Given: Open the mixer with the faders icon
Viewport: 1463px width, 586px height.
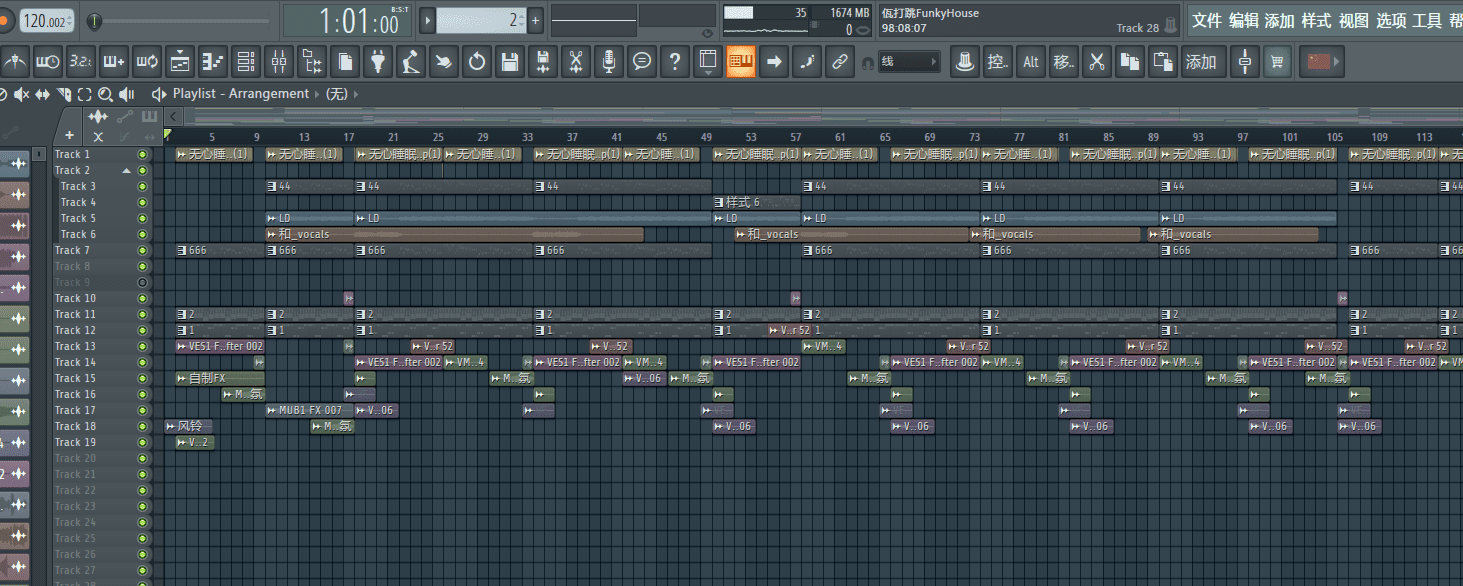Looking at the screenshot, I should point(279,62).
